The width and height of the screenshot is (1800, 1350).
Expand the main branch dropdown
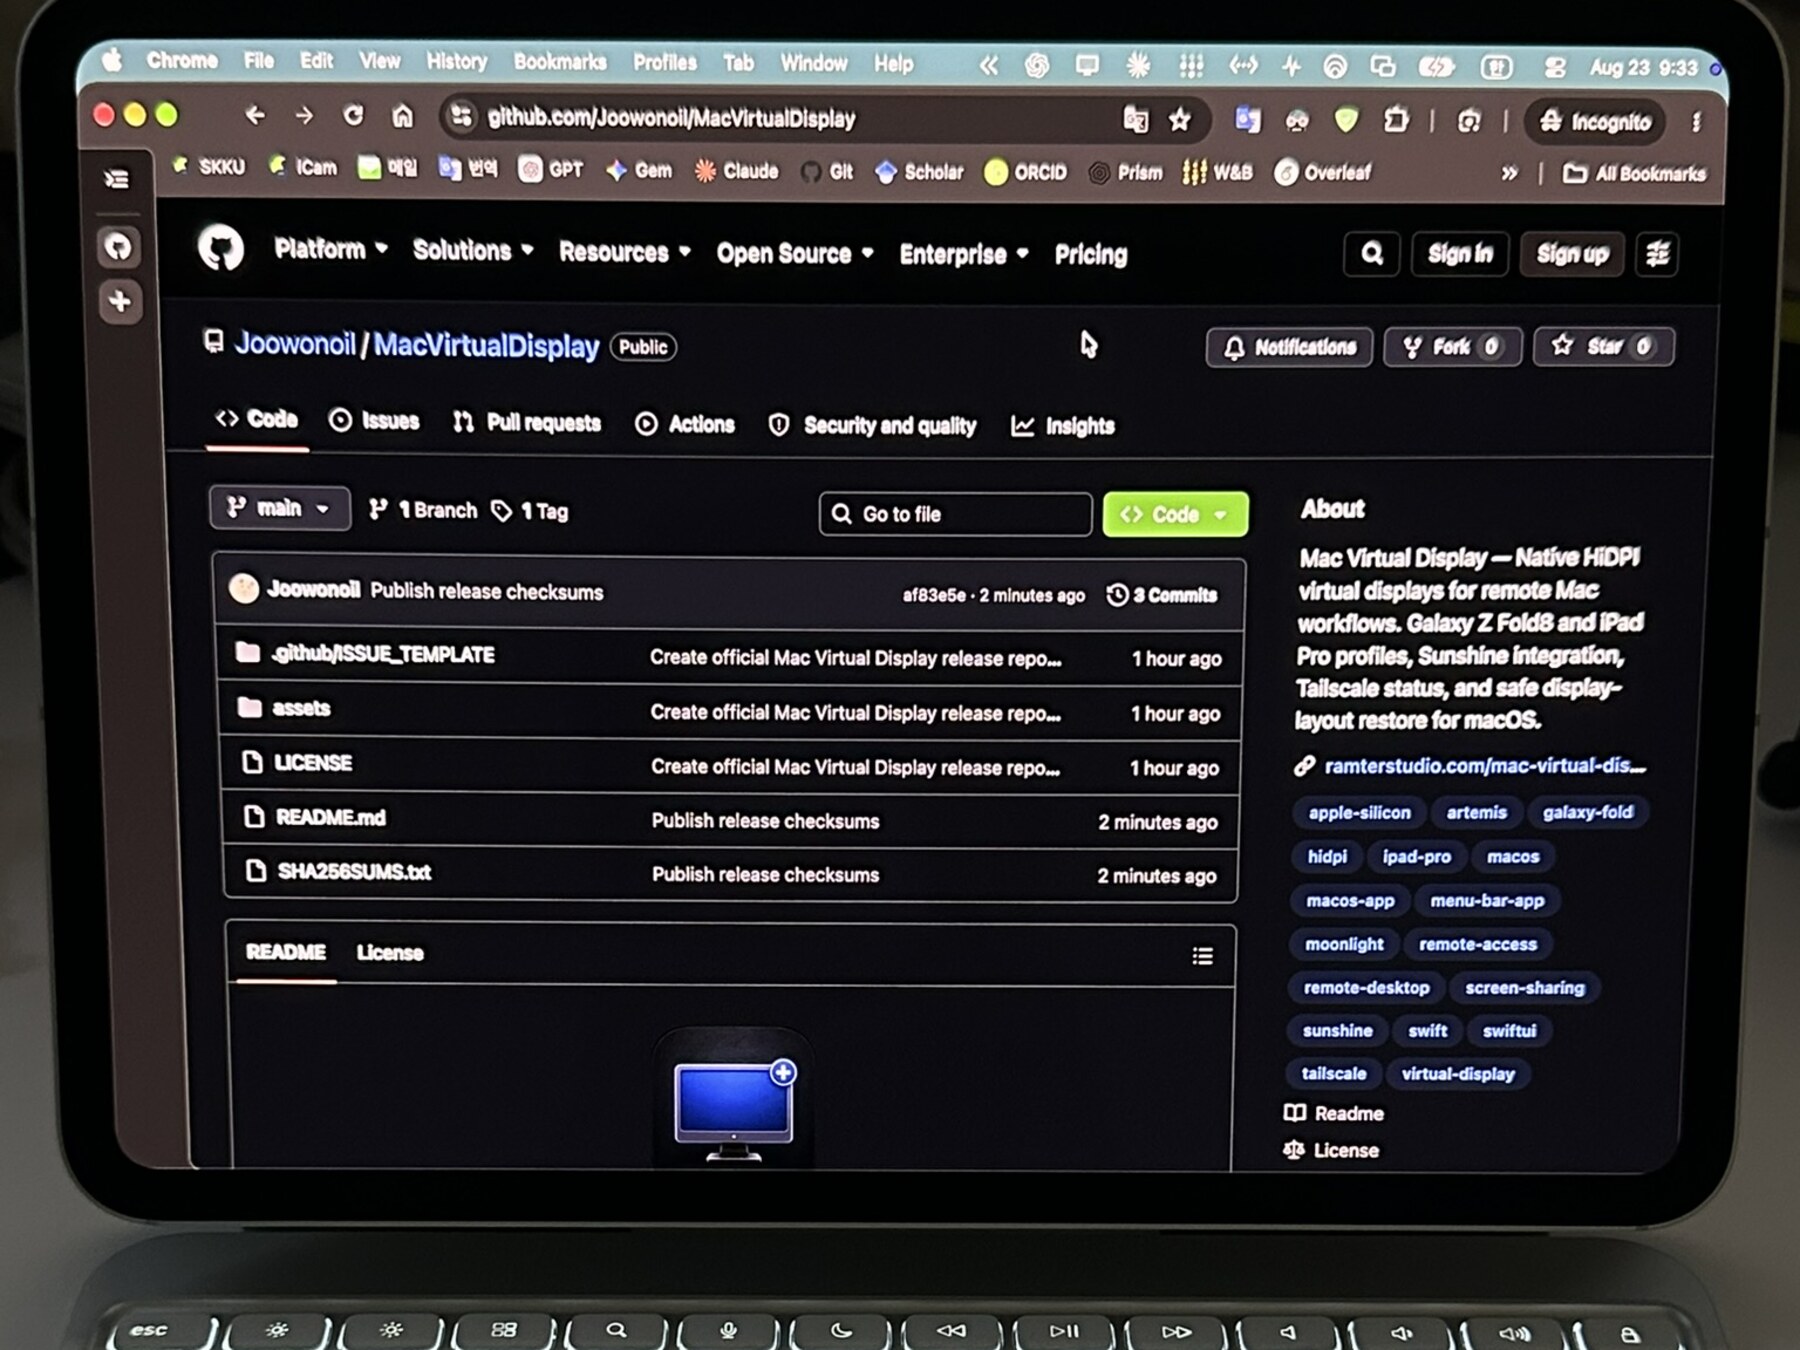point(280,508)
